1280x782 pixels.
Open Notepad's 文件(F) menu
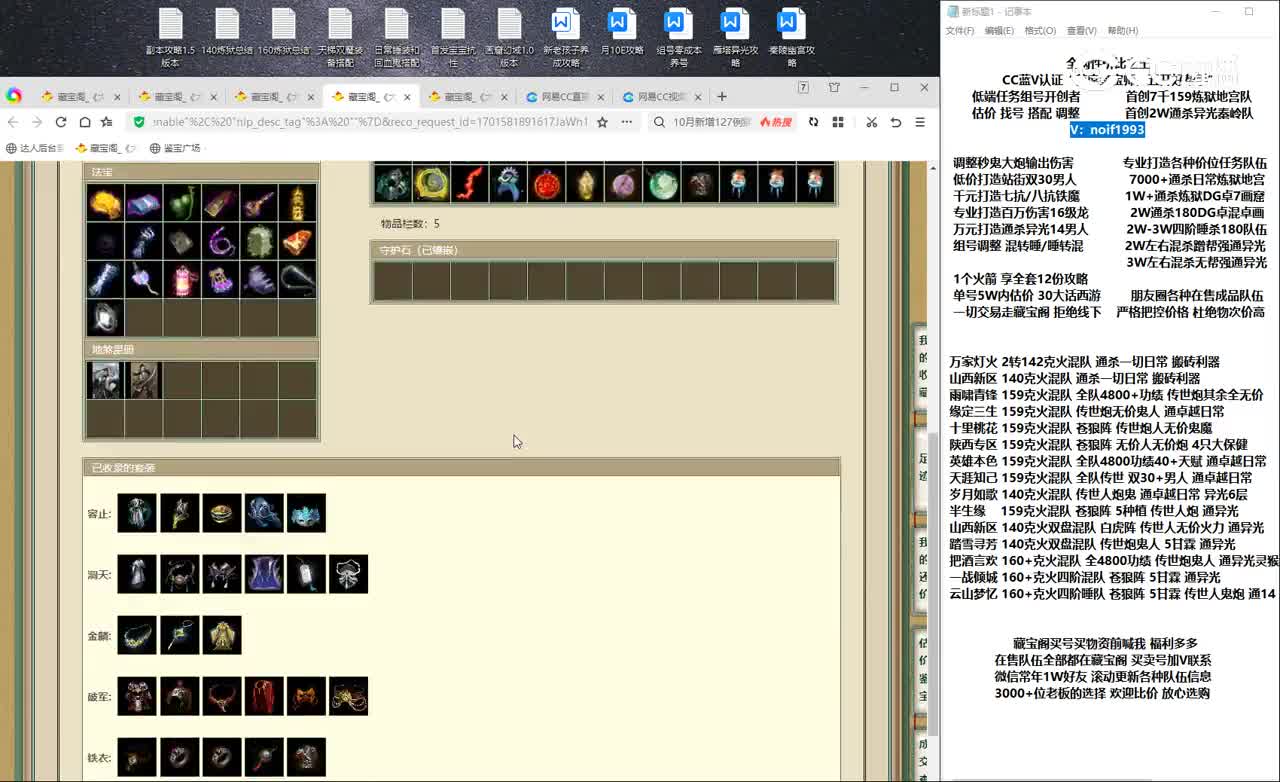pyautogui.click(x=960, y=31)
